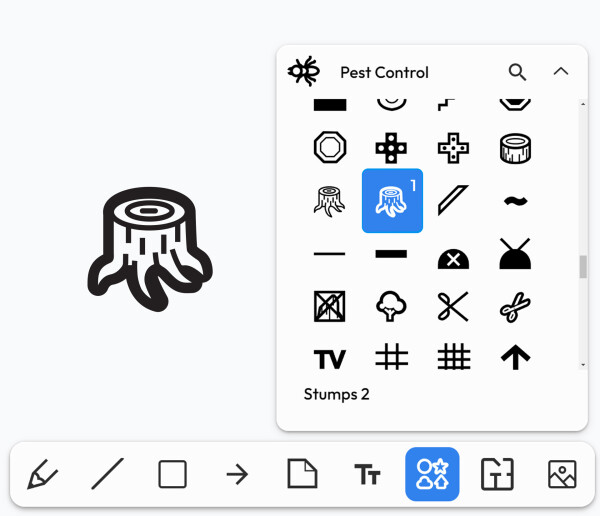
Task: Pick the dome with X icon
Action: tap(453, 259)
